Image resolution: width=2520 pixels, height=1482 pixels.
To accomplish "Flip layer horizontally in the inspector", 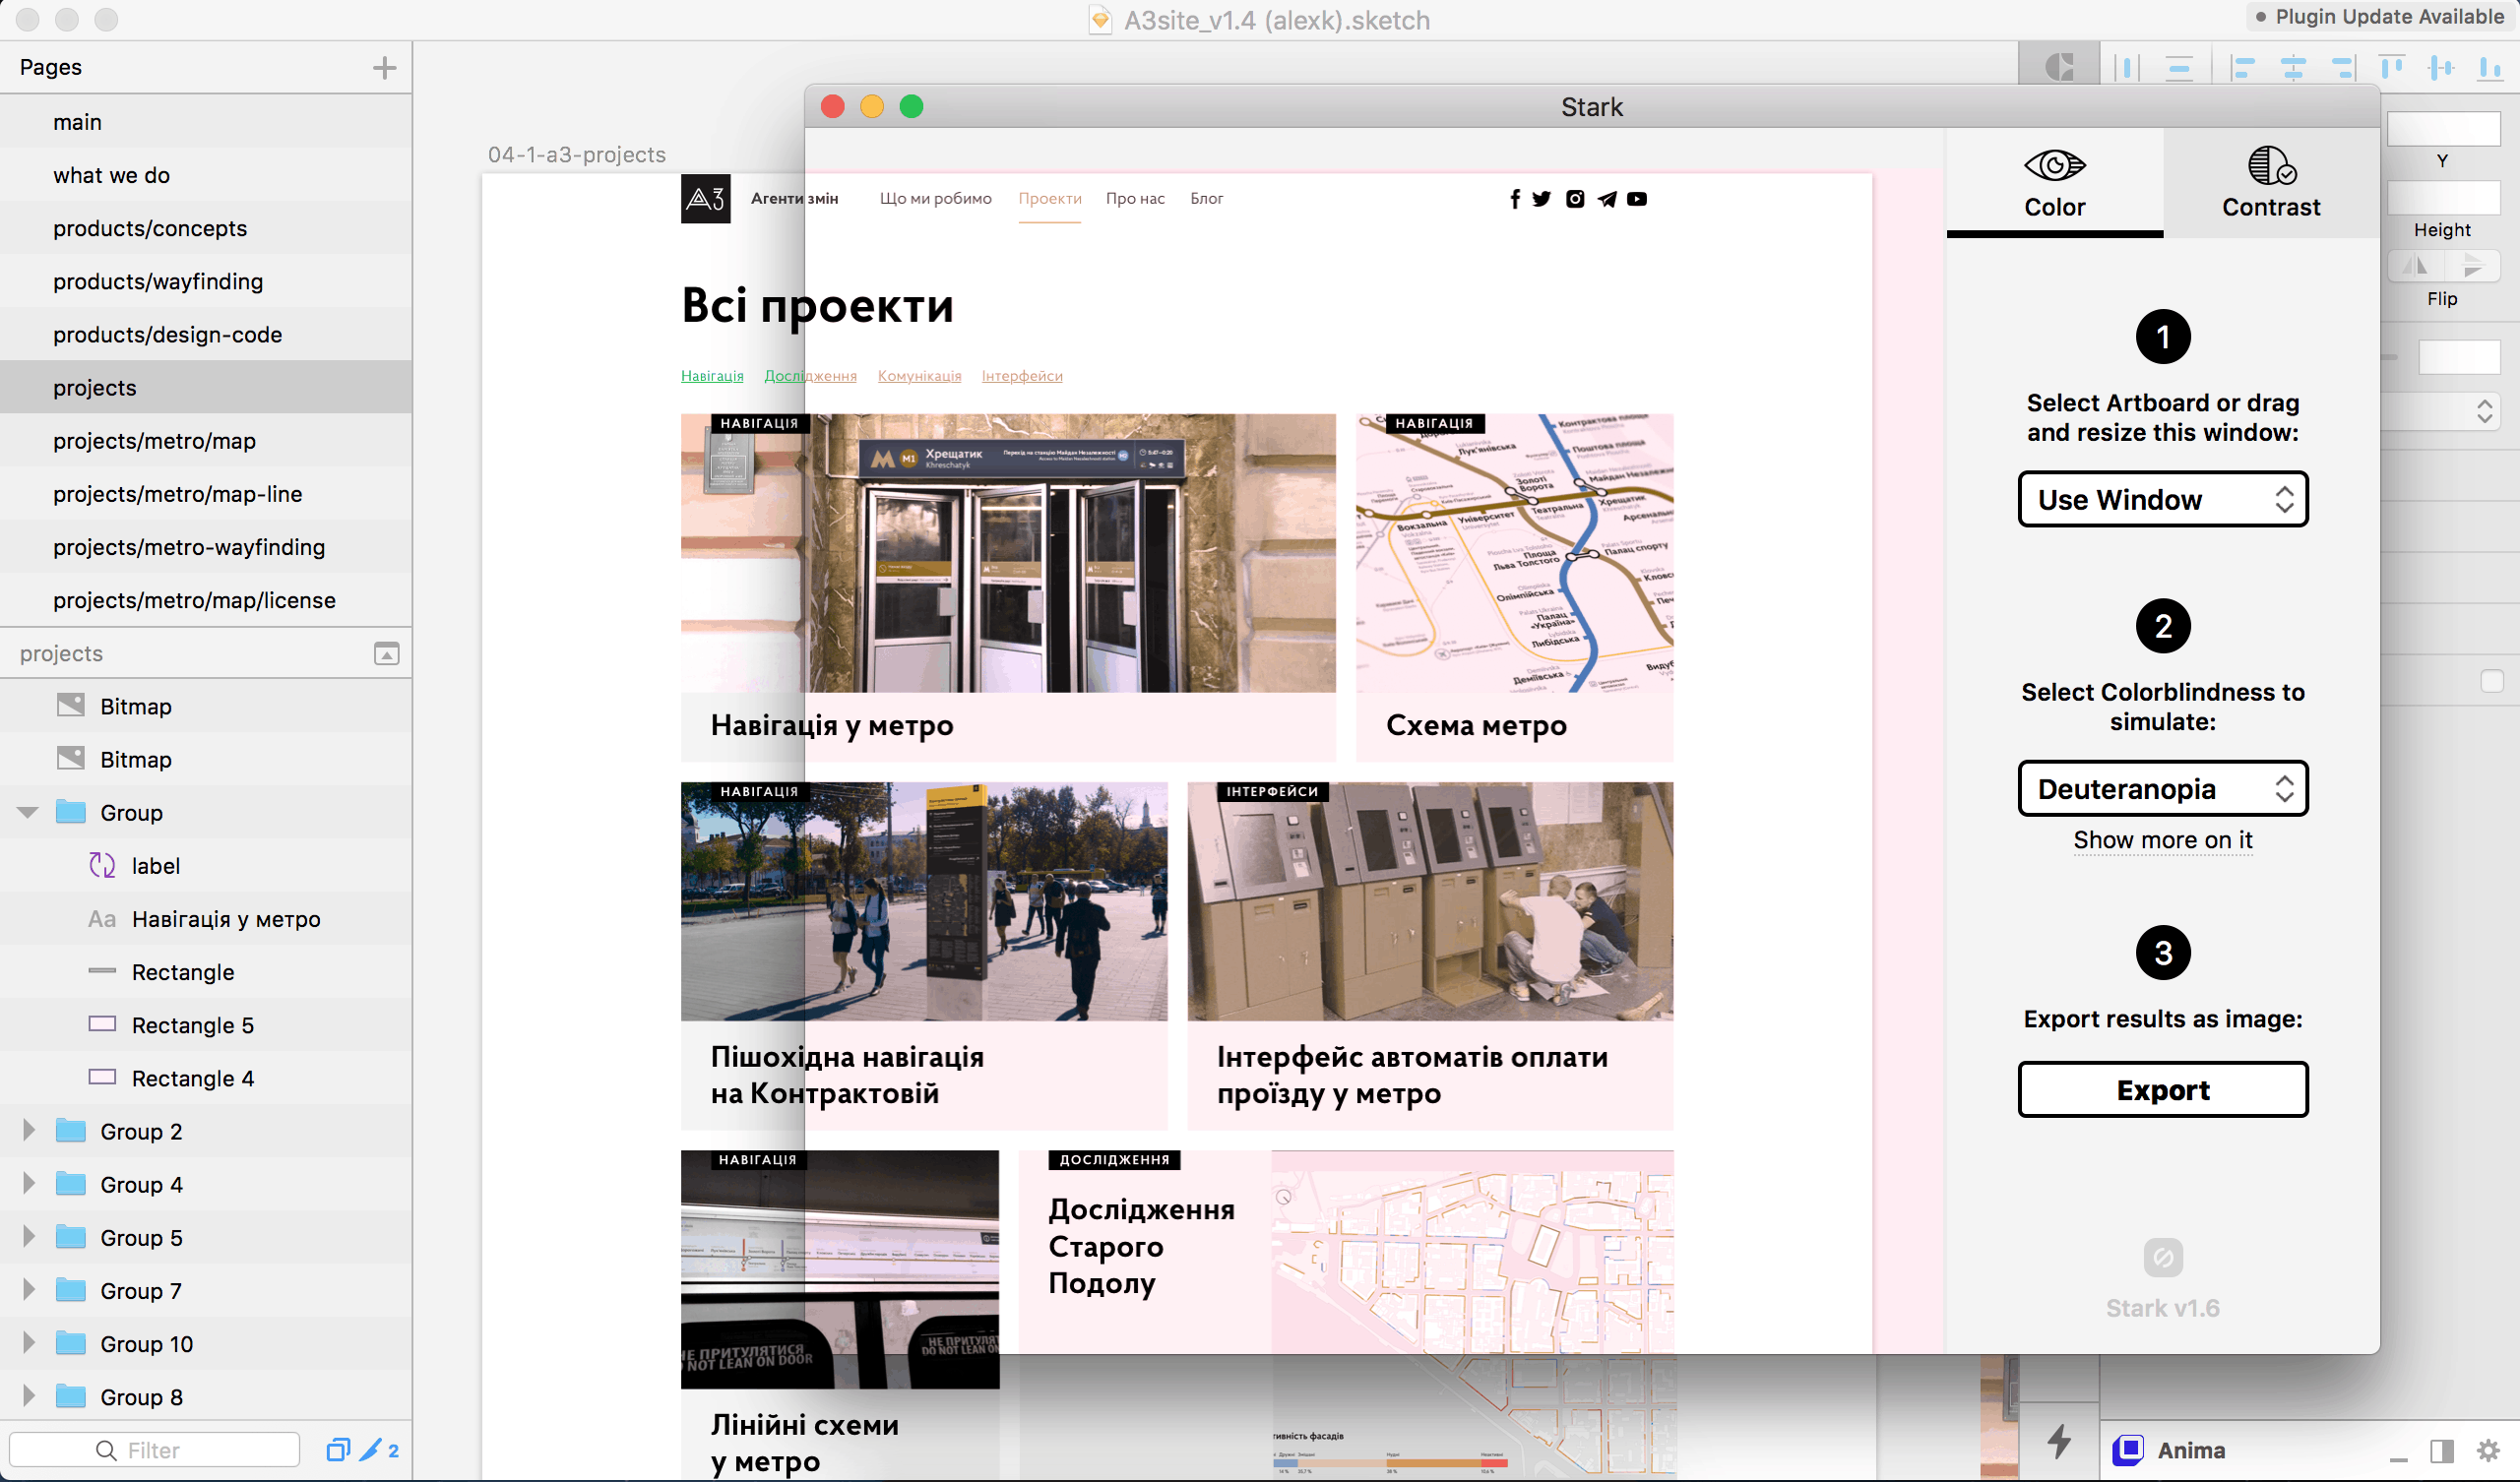I will tap(2416, 266).
